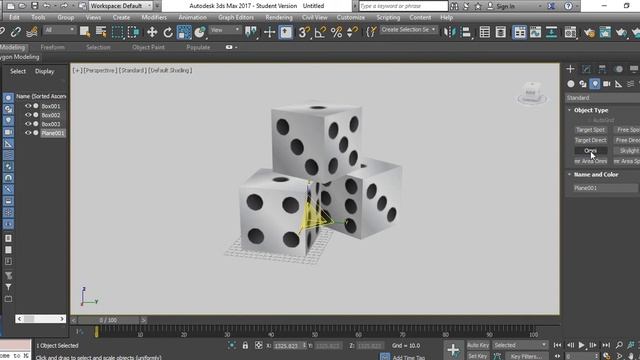Play the animation

tap(582, 345)
